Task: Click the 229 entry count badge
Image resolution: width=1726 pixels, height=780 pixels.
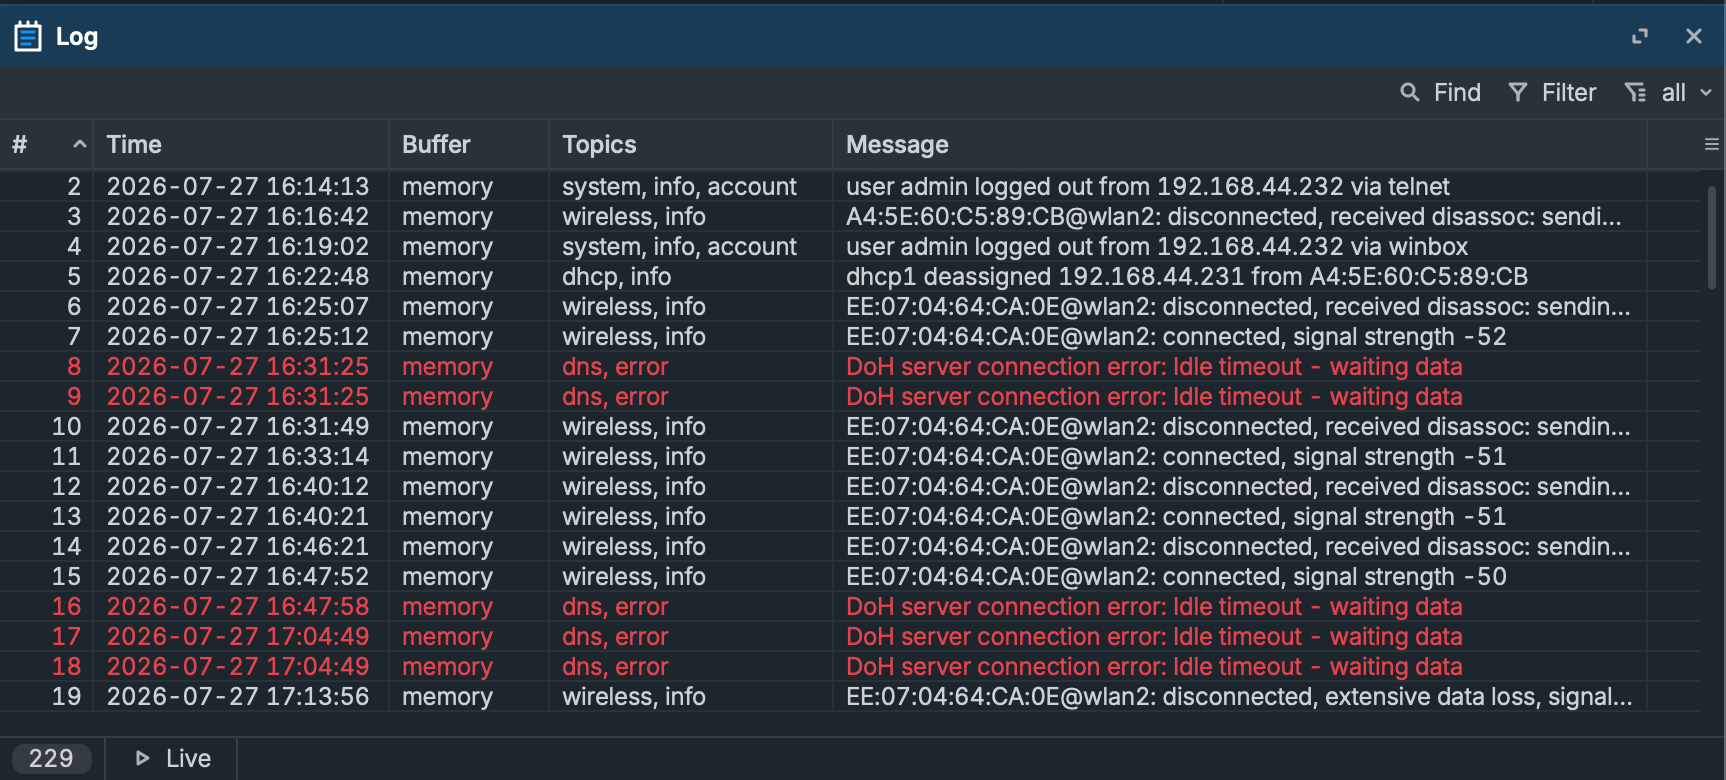Action: click(x=51, y=759)
